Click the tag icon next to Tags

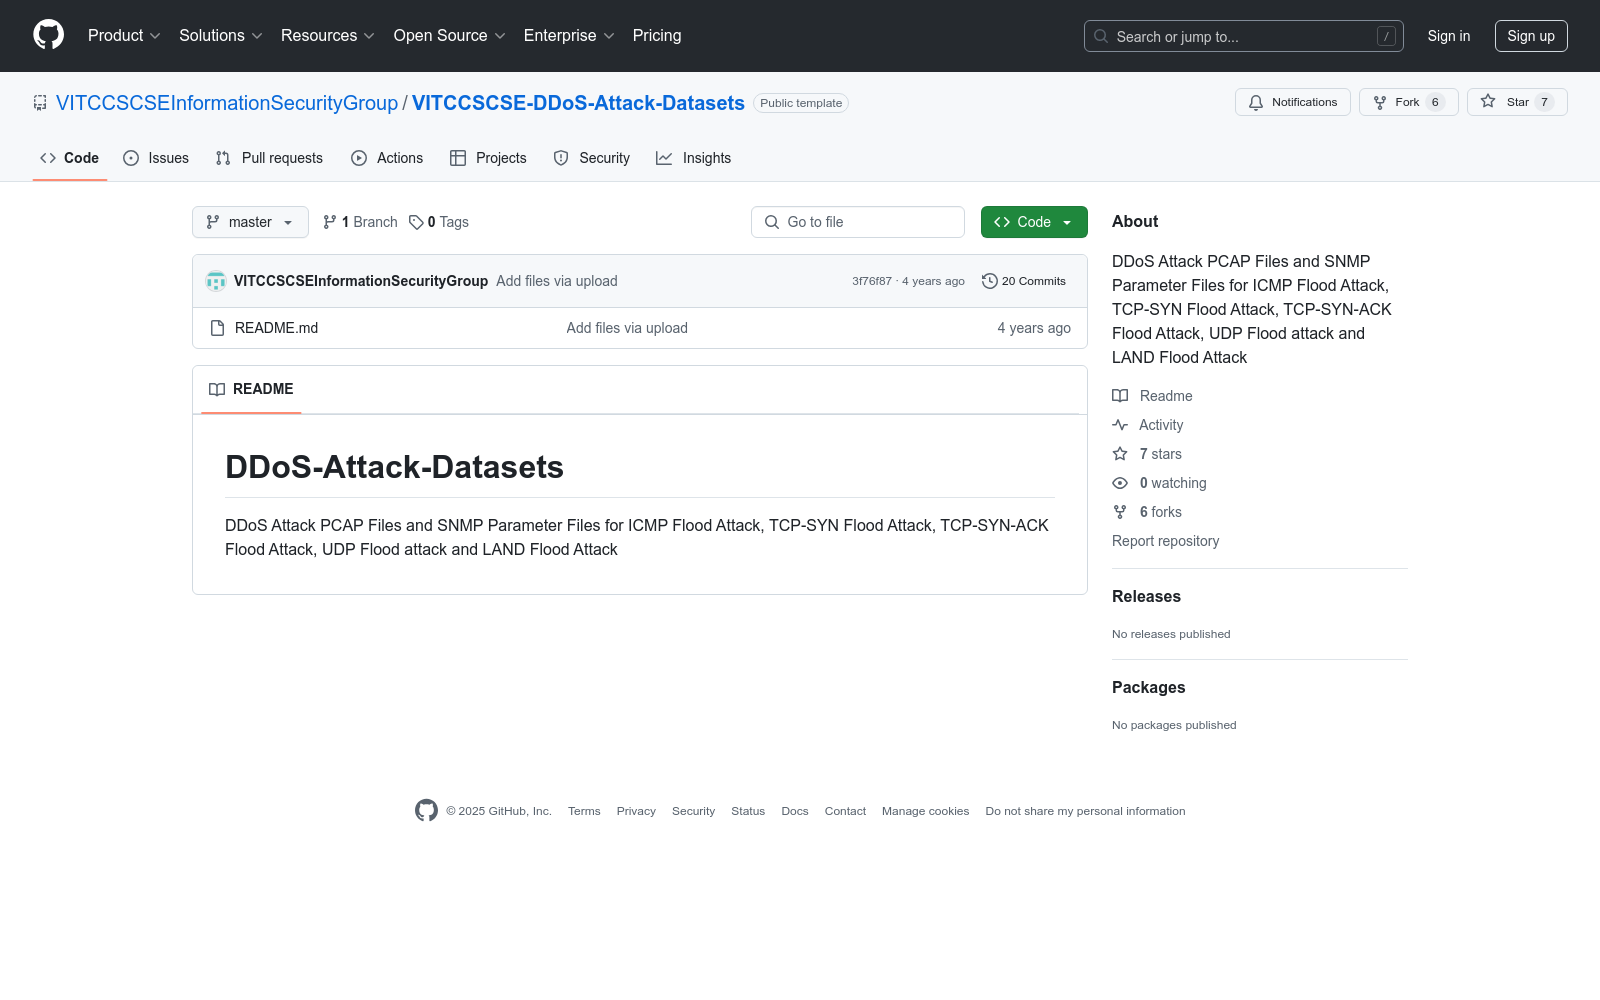click(416, 222)
